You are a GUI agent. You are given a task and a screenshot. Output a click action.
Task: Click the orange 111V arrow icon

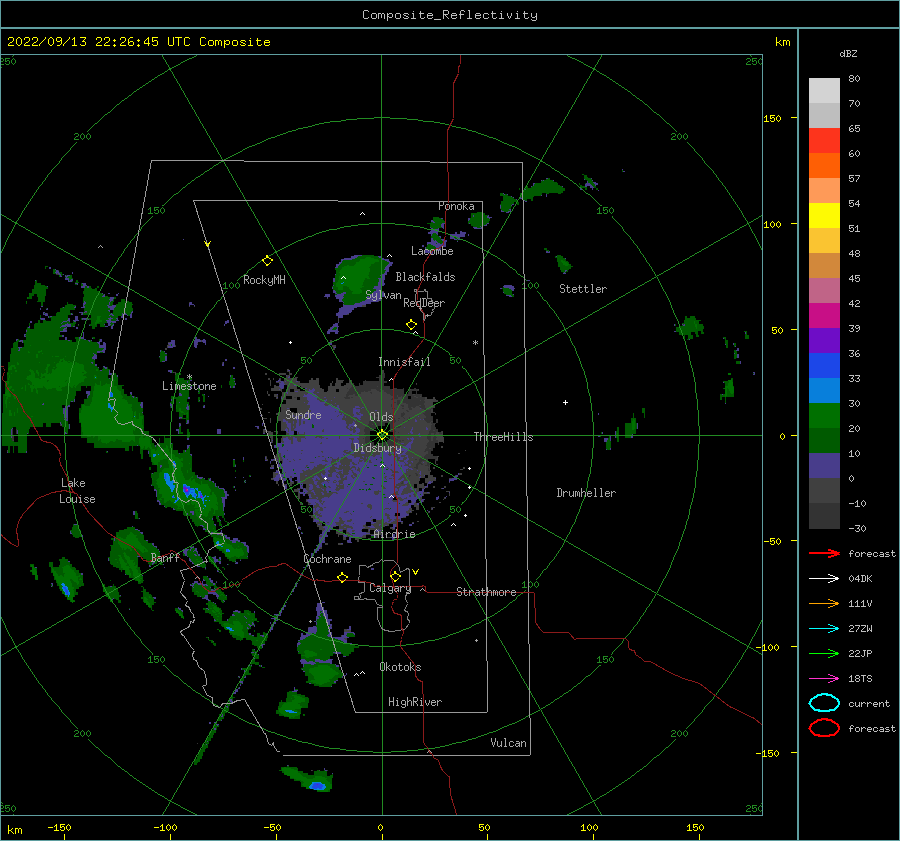coord(824,603)
